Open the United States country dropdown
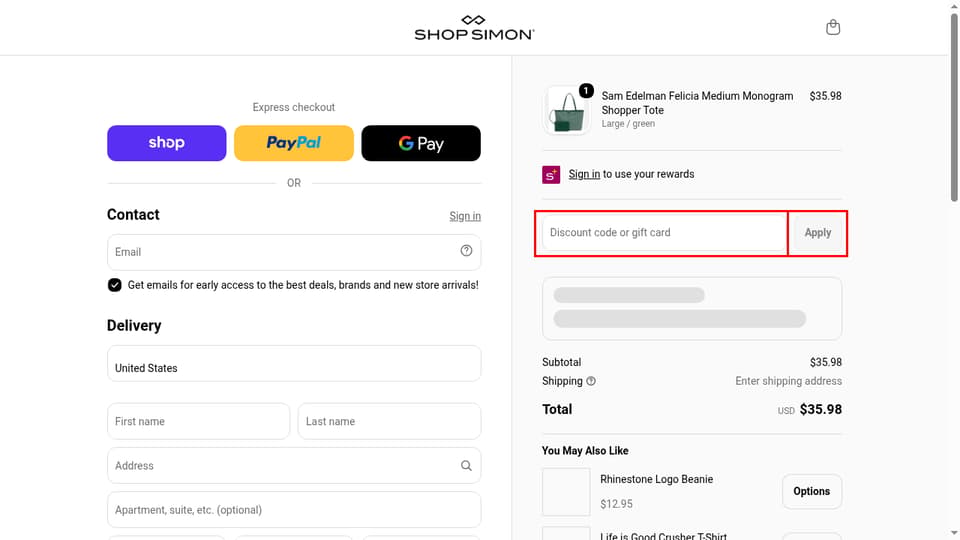The width and height of the screenshot is (960, 540). click(294, 363)
